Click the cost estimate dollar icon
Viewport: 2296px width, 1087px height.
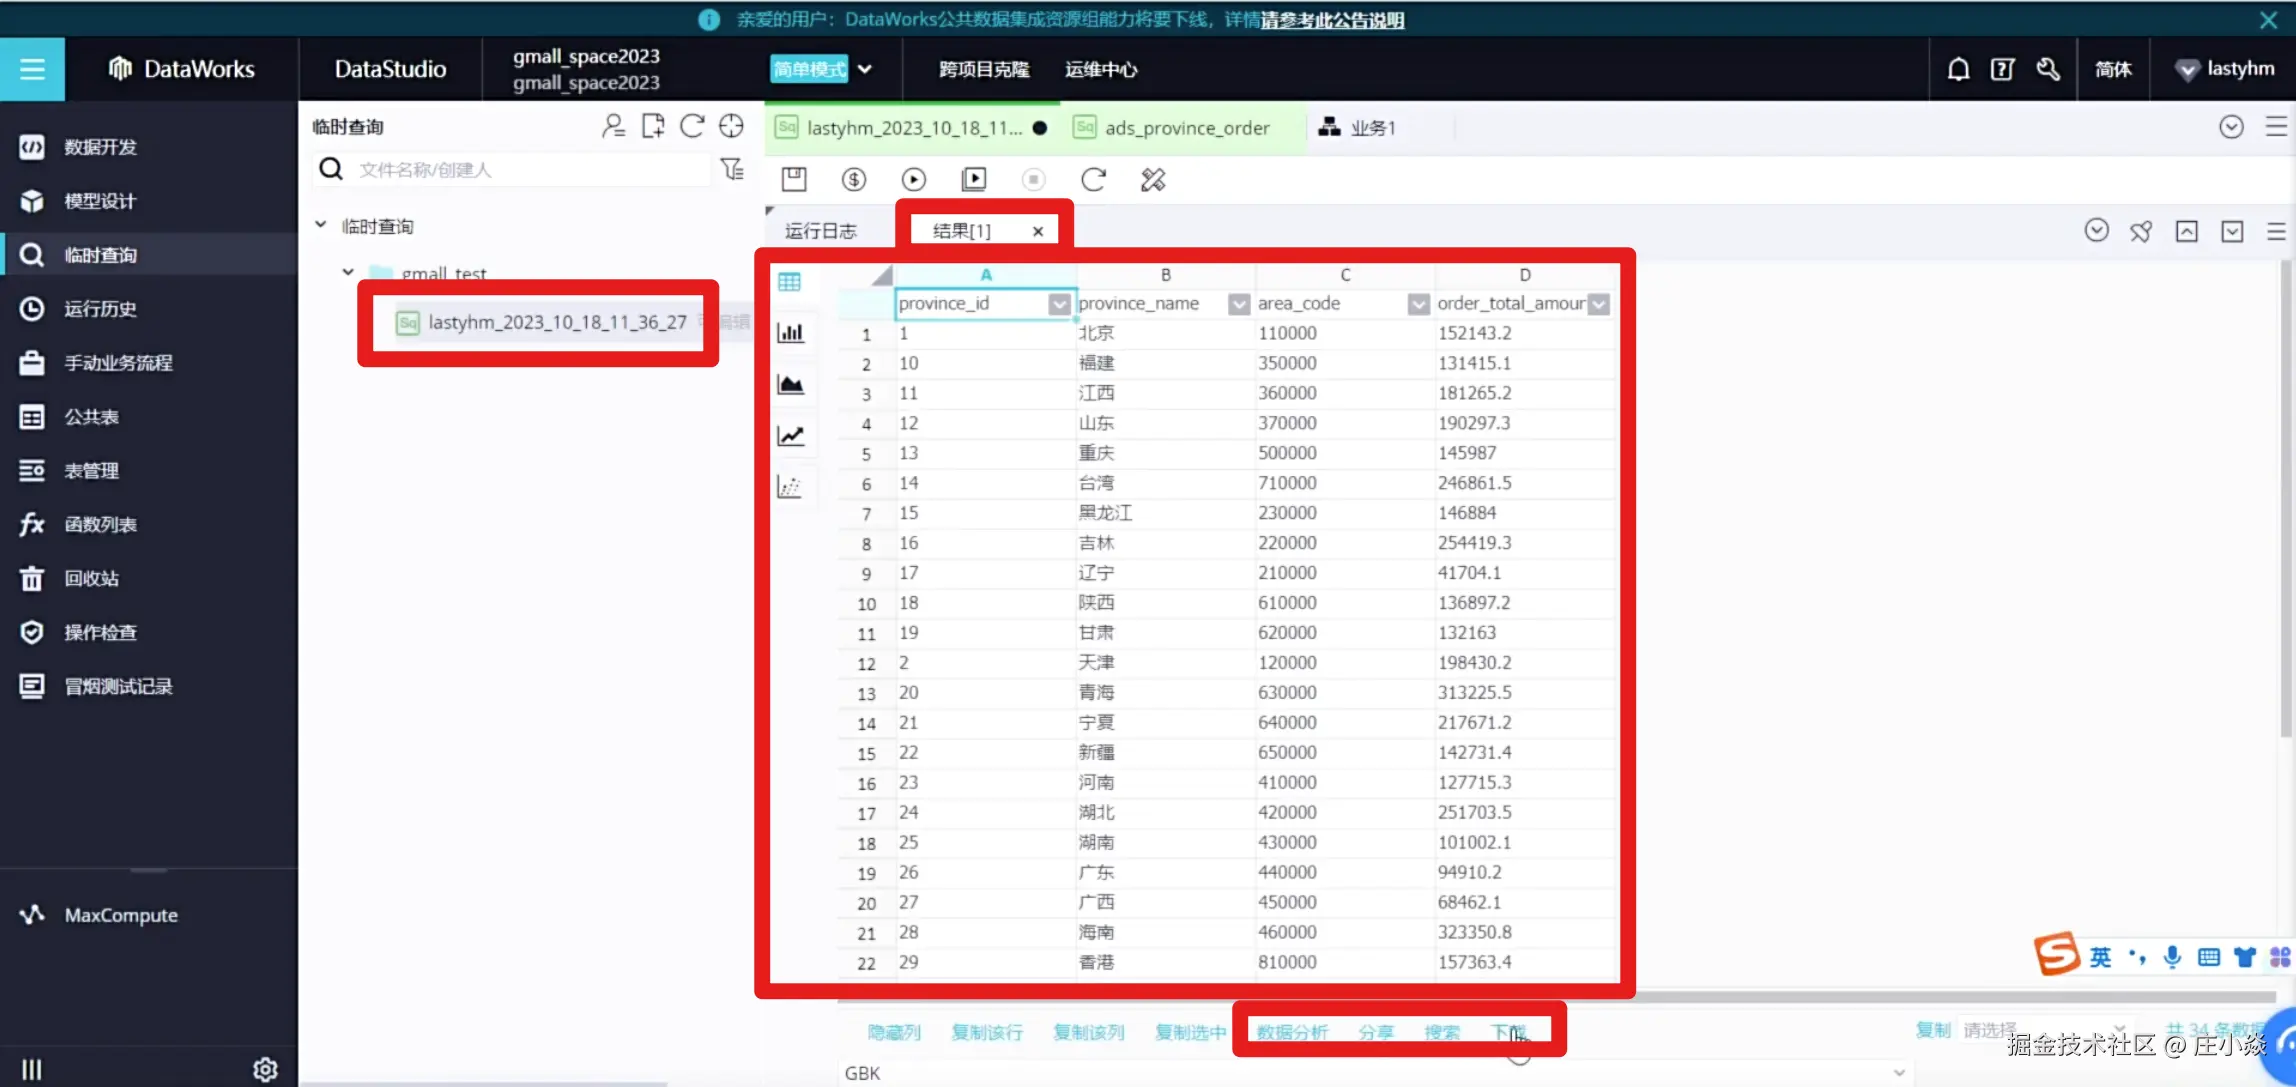pyautogui.click(x=853, y=179)
